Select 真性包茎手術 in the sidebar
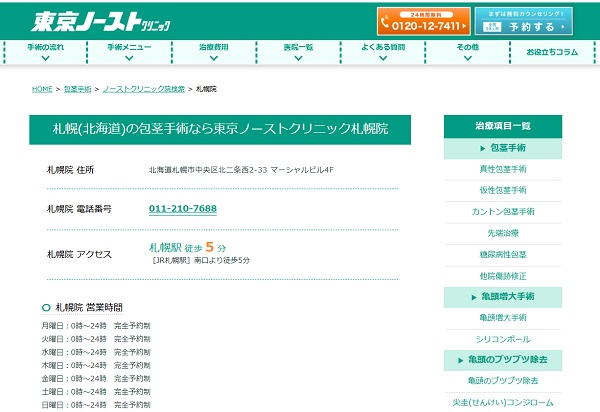 503,169
